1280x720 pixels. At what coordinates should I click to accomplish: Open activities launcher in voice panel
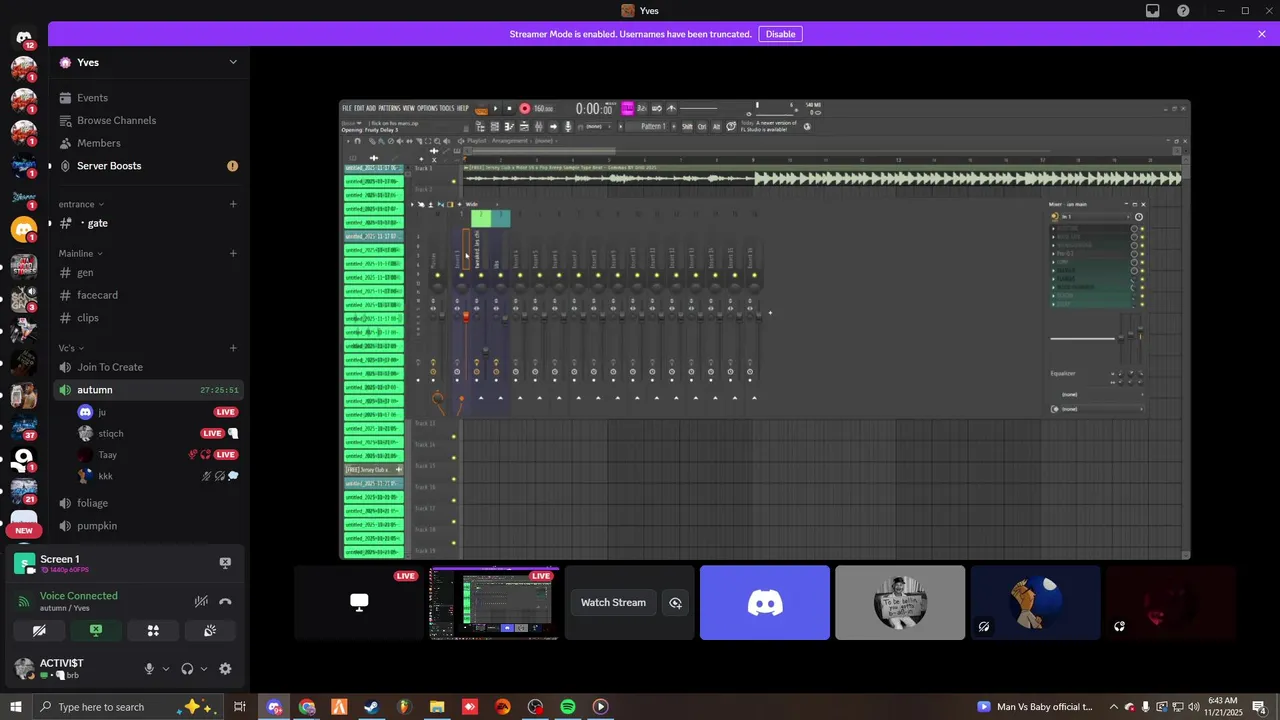point(153,631)
